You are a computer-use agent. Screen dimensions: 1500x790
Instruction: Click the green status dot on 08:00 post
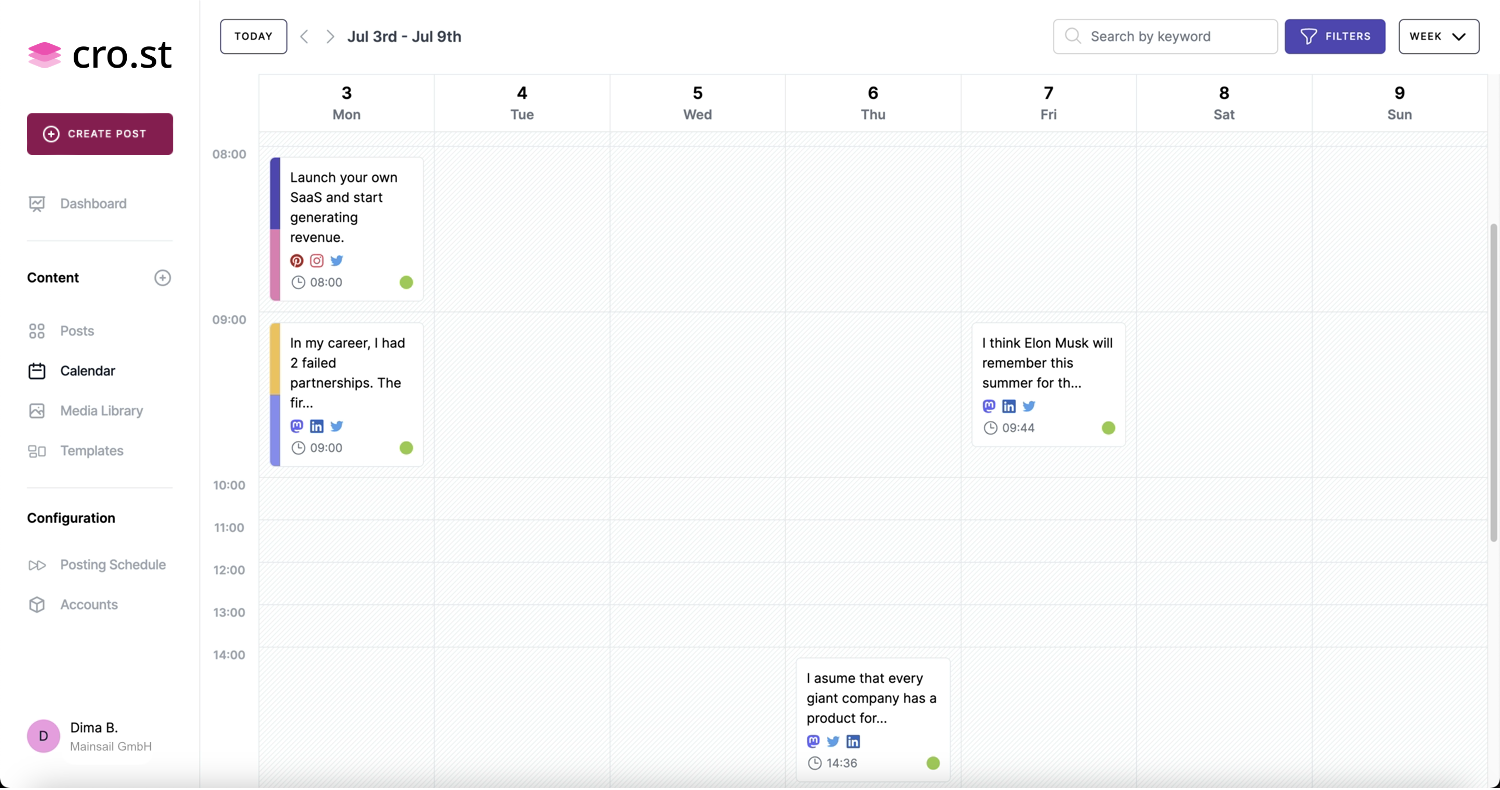click(x=406, y=282)
